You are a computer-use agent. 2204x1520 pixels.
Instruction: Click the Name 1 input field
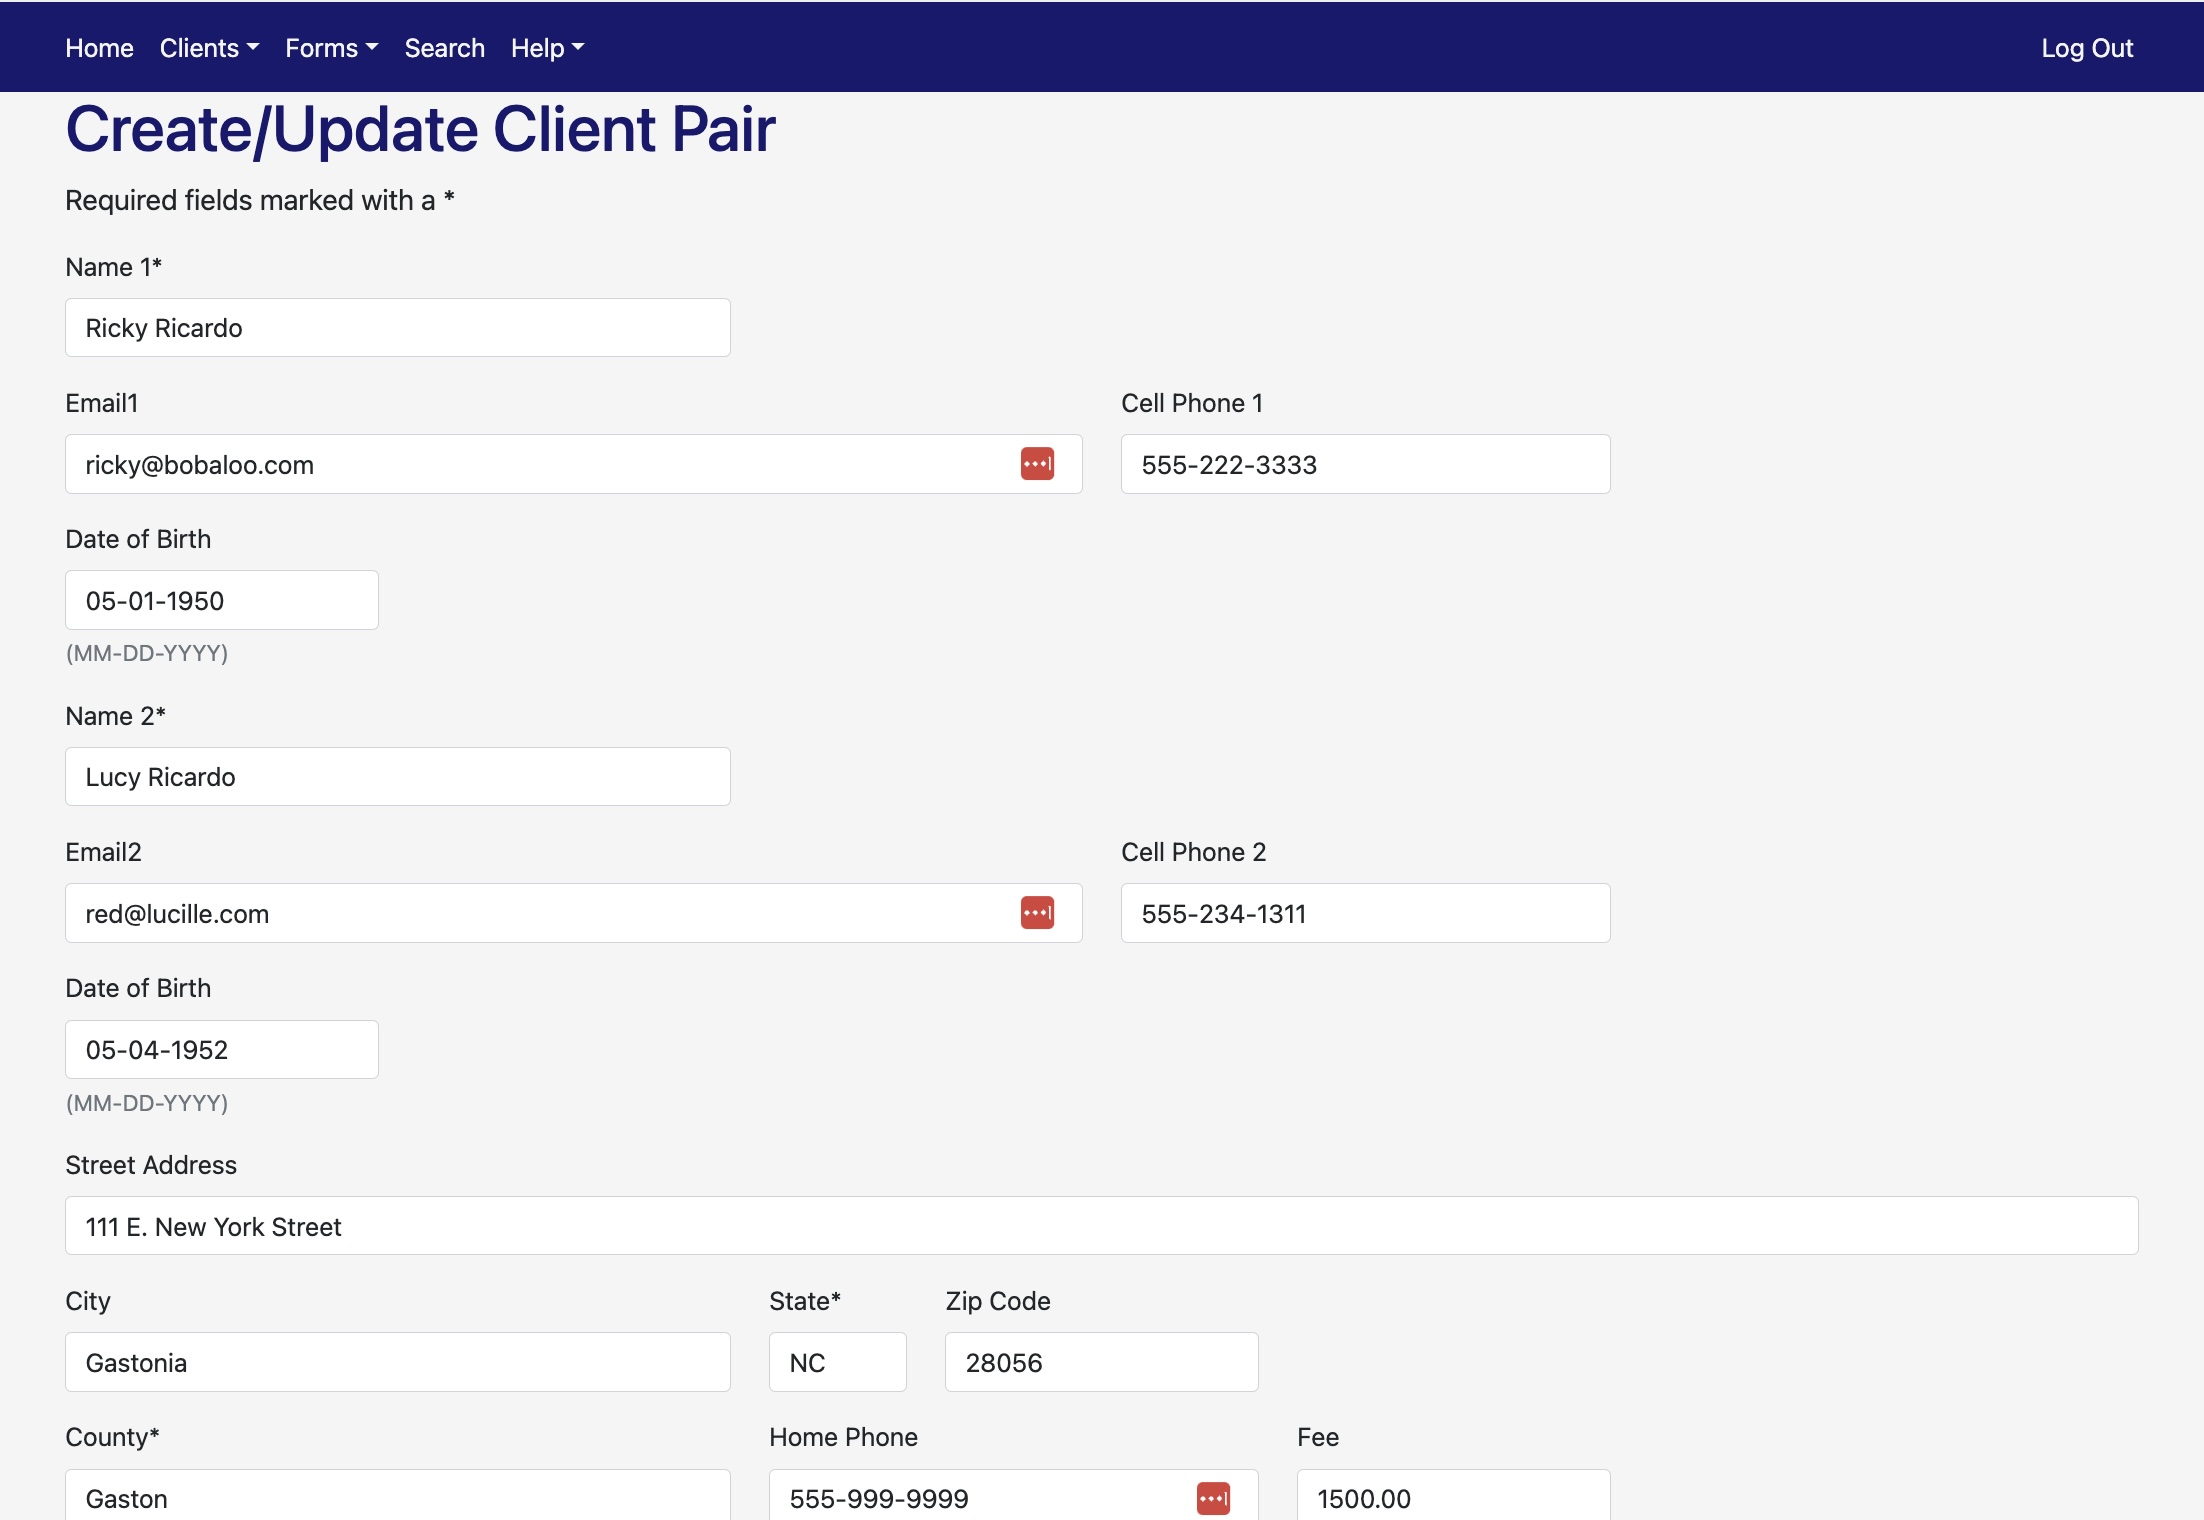tap(397, 328)
